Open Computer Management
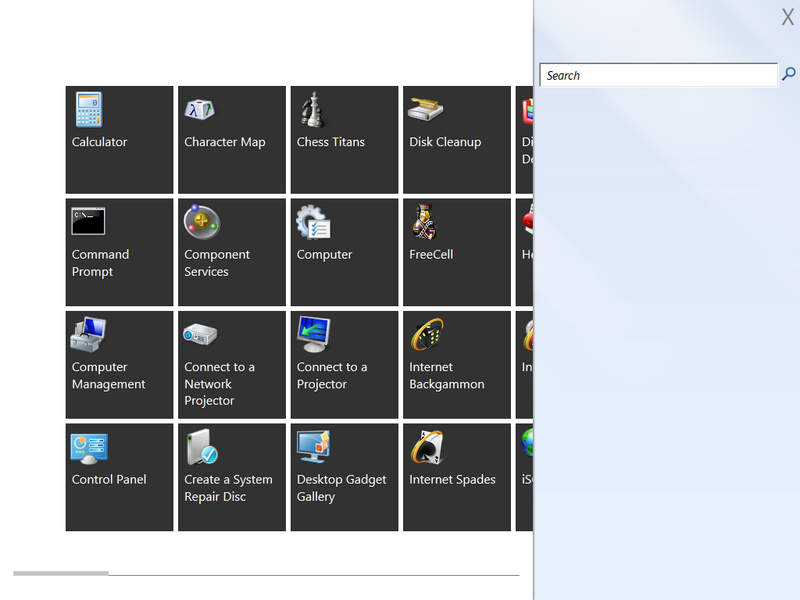This screenshot has width=800, height=600. point(119,365)
